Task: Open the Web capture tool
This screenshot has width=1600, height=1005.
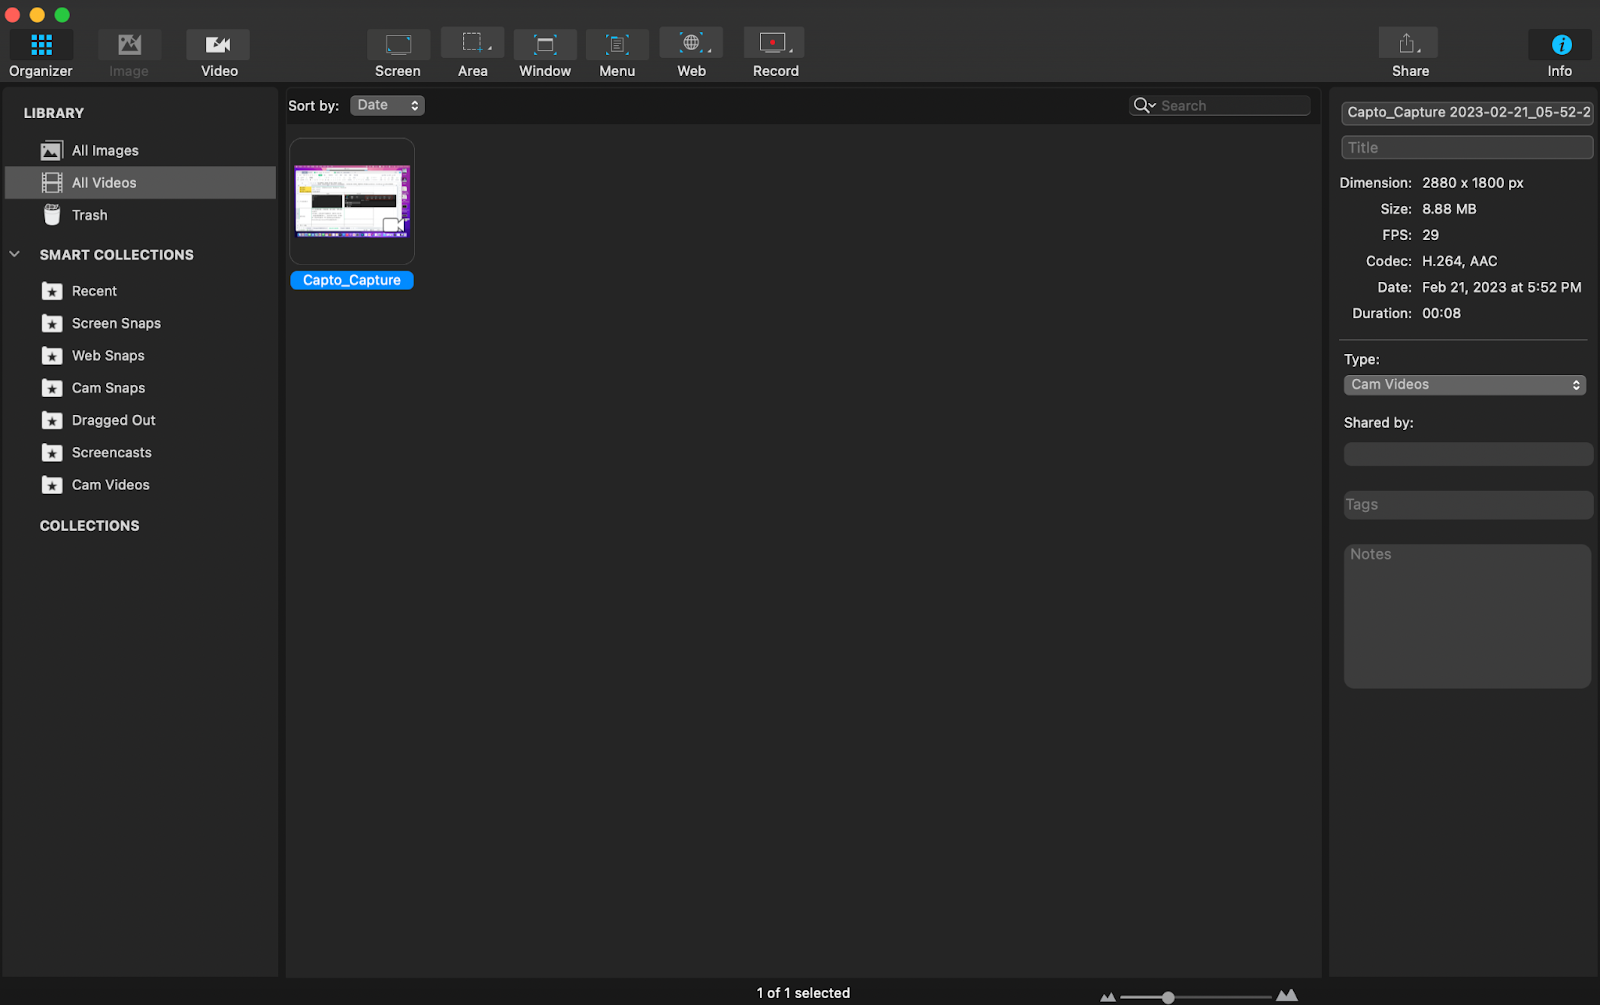Action: point(691,45)
